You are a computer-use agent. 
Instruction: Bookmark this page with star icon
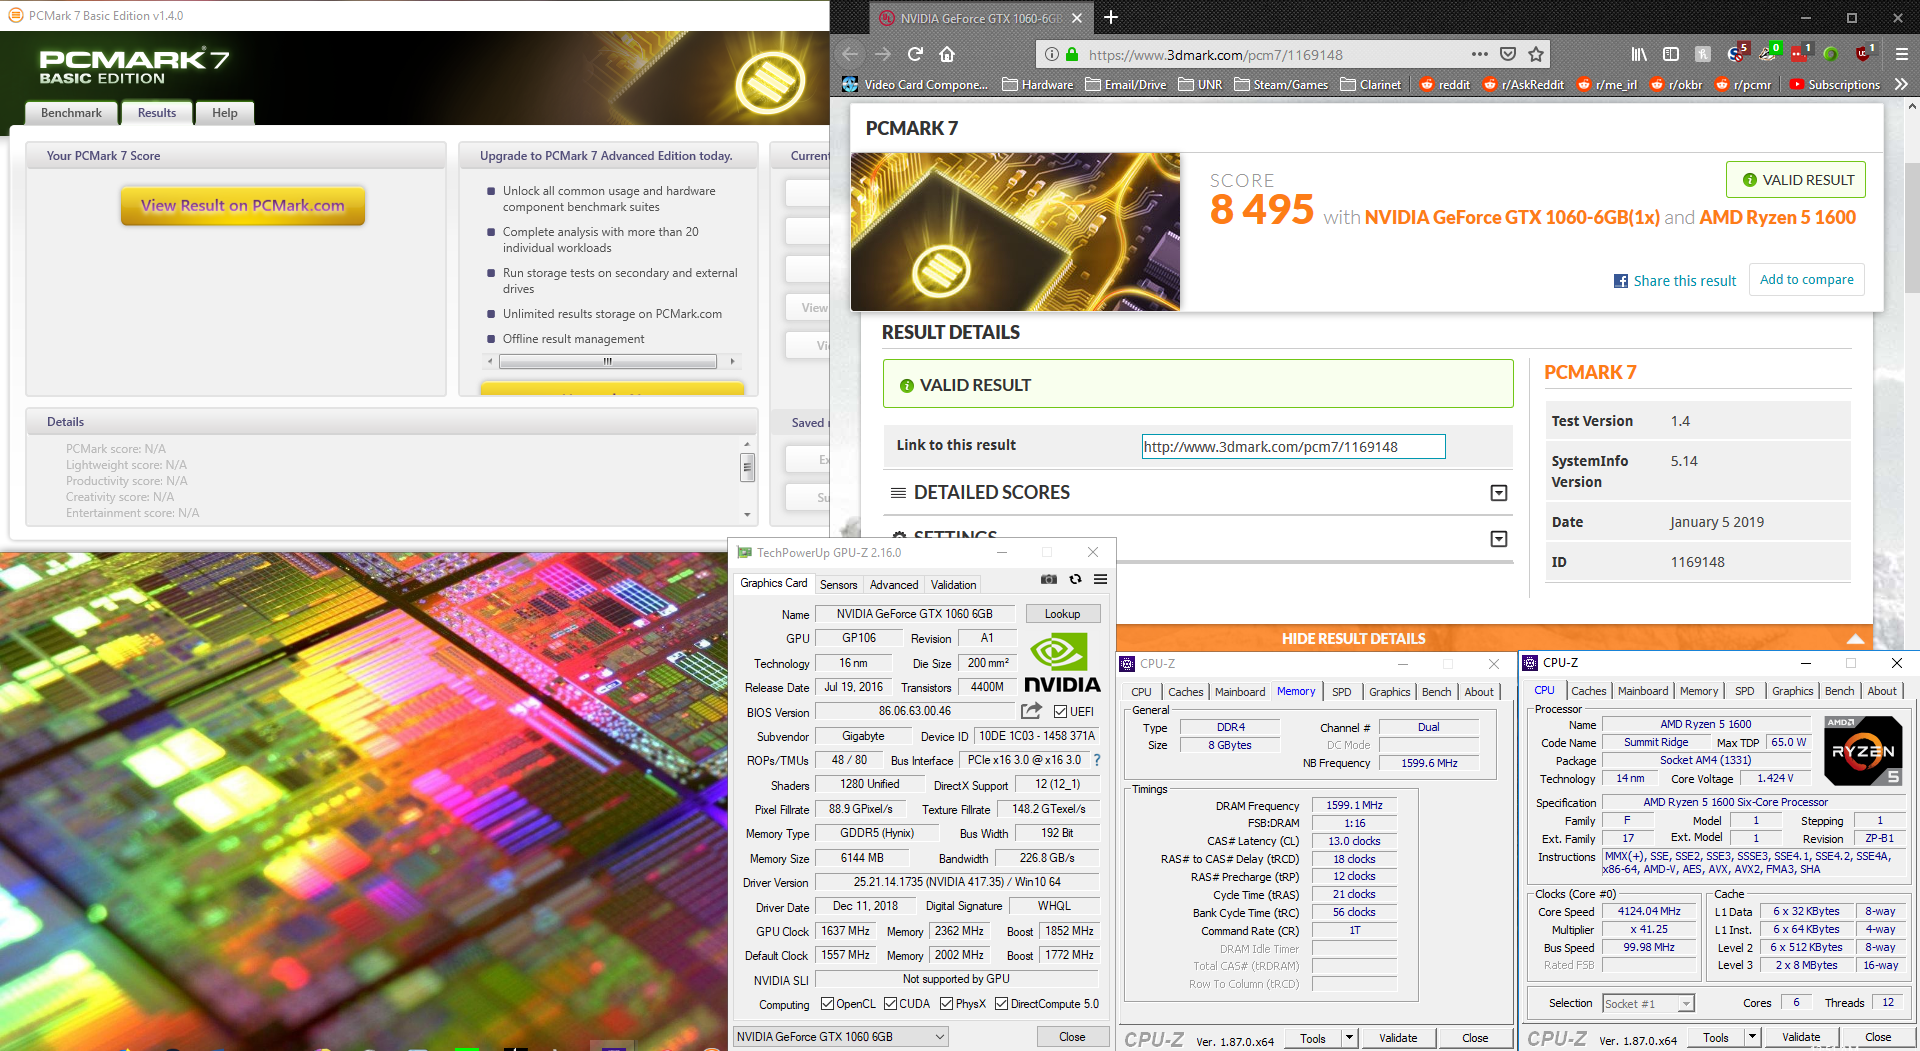click(1536, 54)
